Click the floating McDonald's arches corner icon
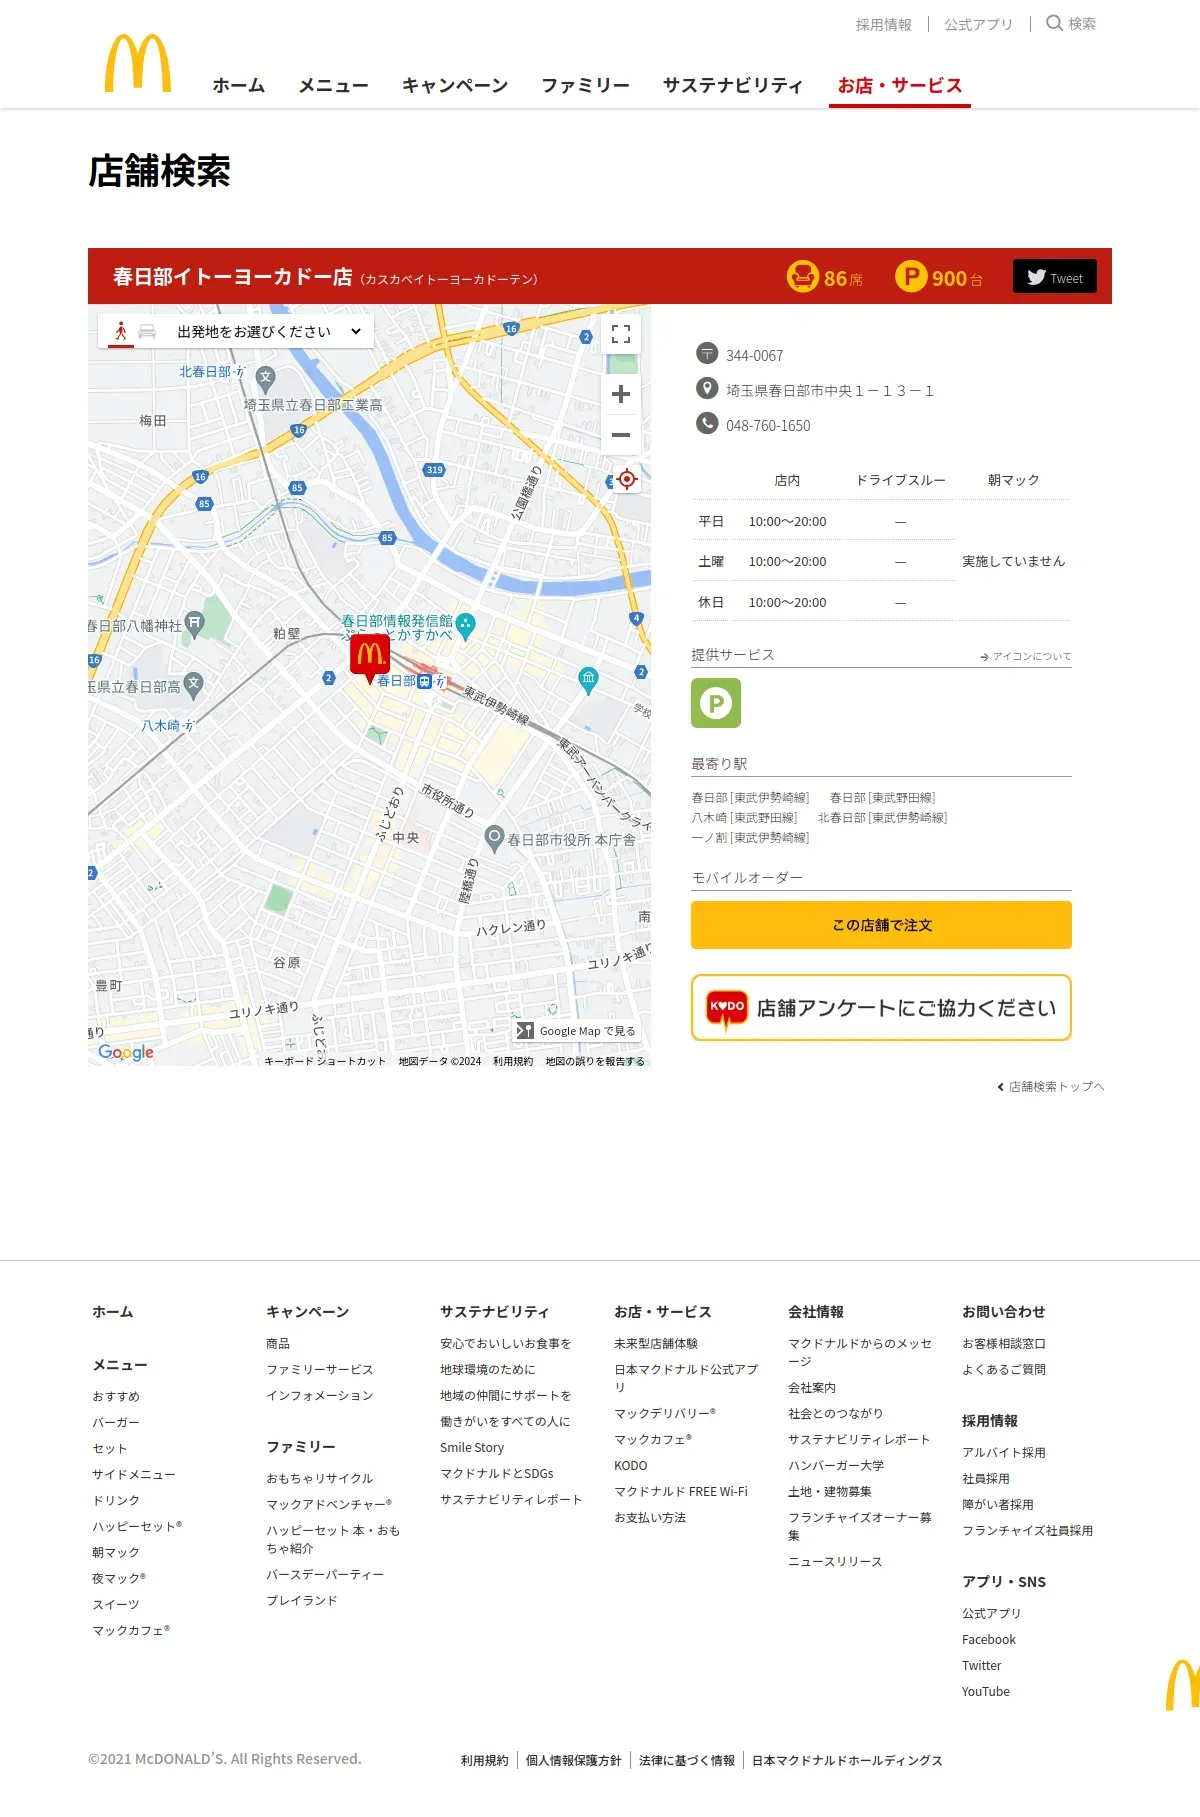The height and width of the screenshot is (1817, 1200). [x=1183, y=1685]
